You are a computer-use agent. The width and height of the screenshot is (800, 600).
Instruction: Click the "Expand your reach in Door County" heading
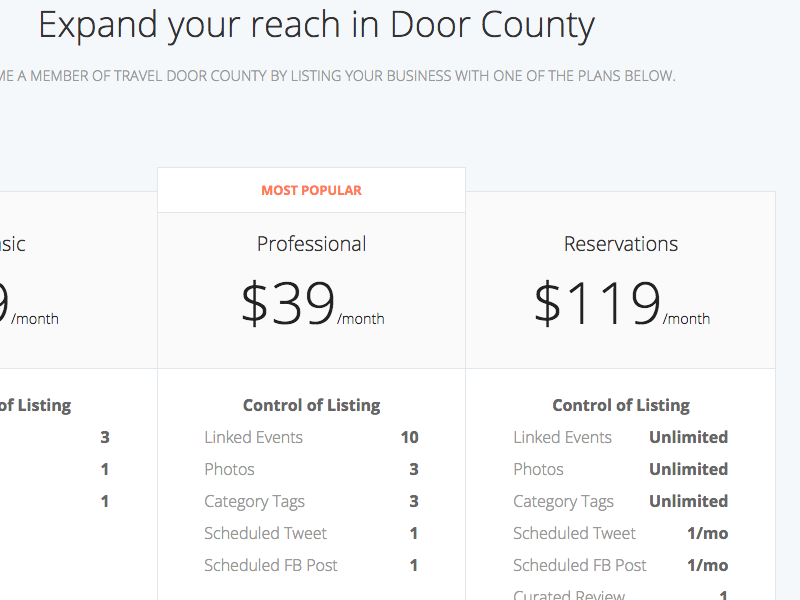pyautogui.click(x=316, y=25)
